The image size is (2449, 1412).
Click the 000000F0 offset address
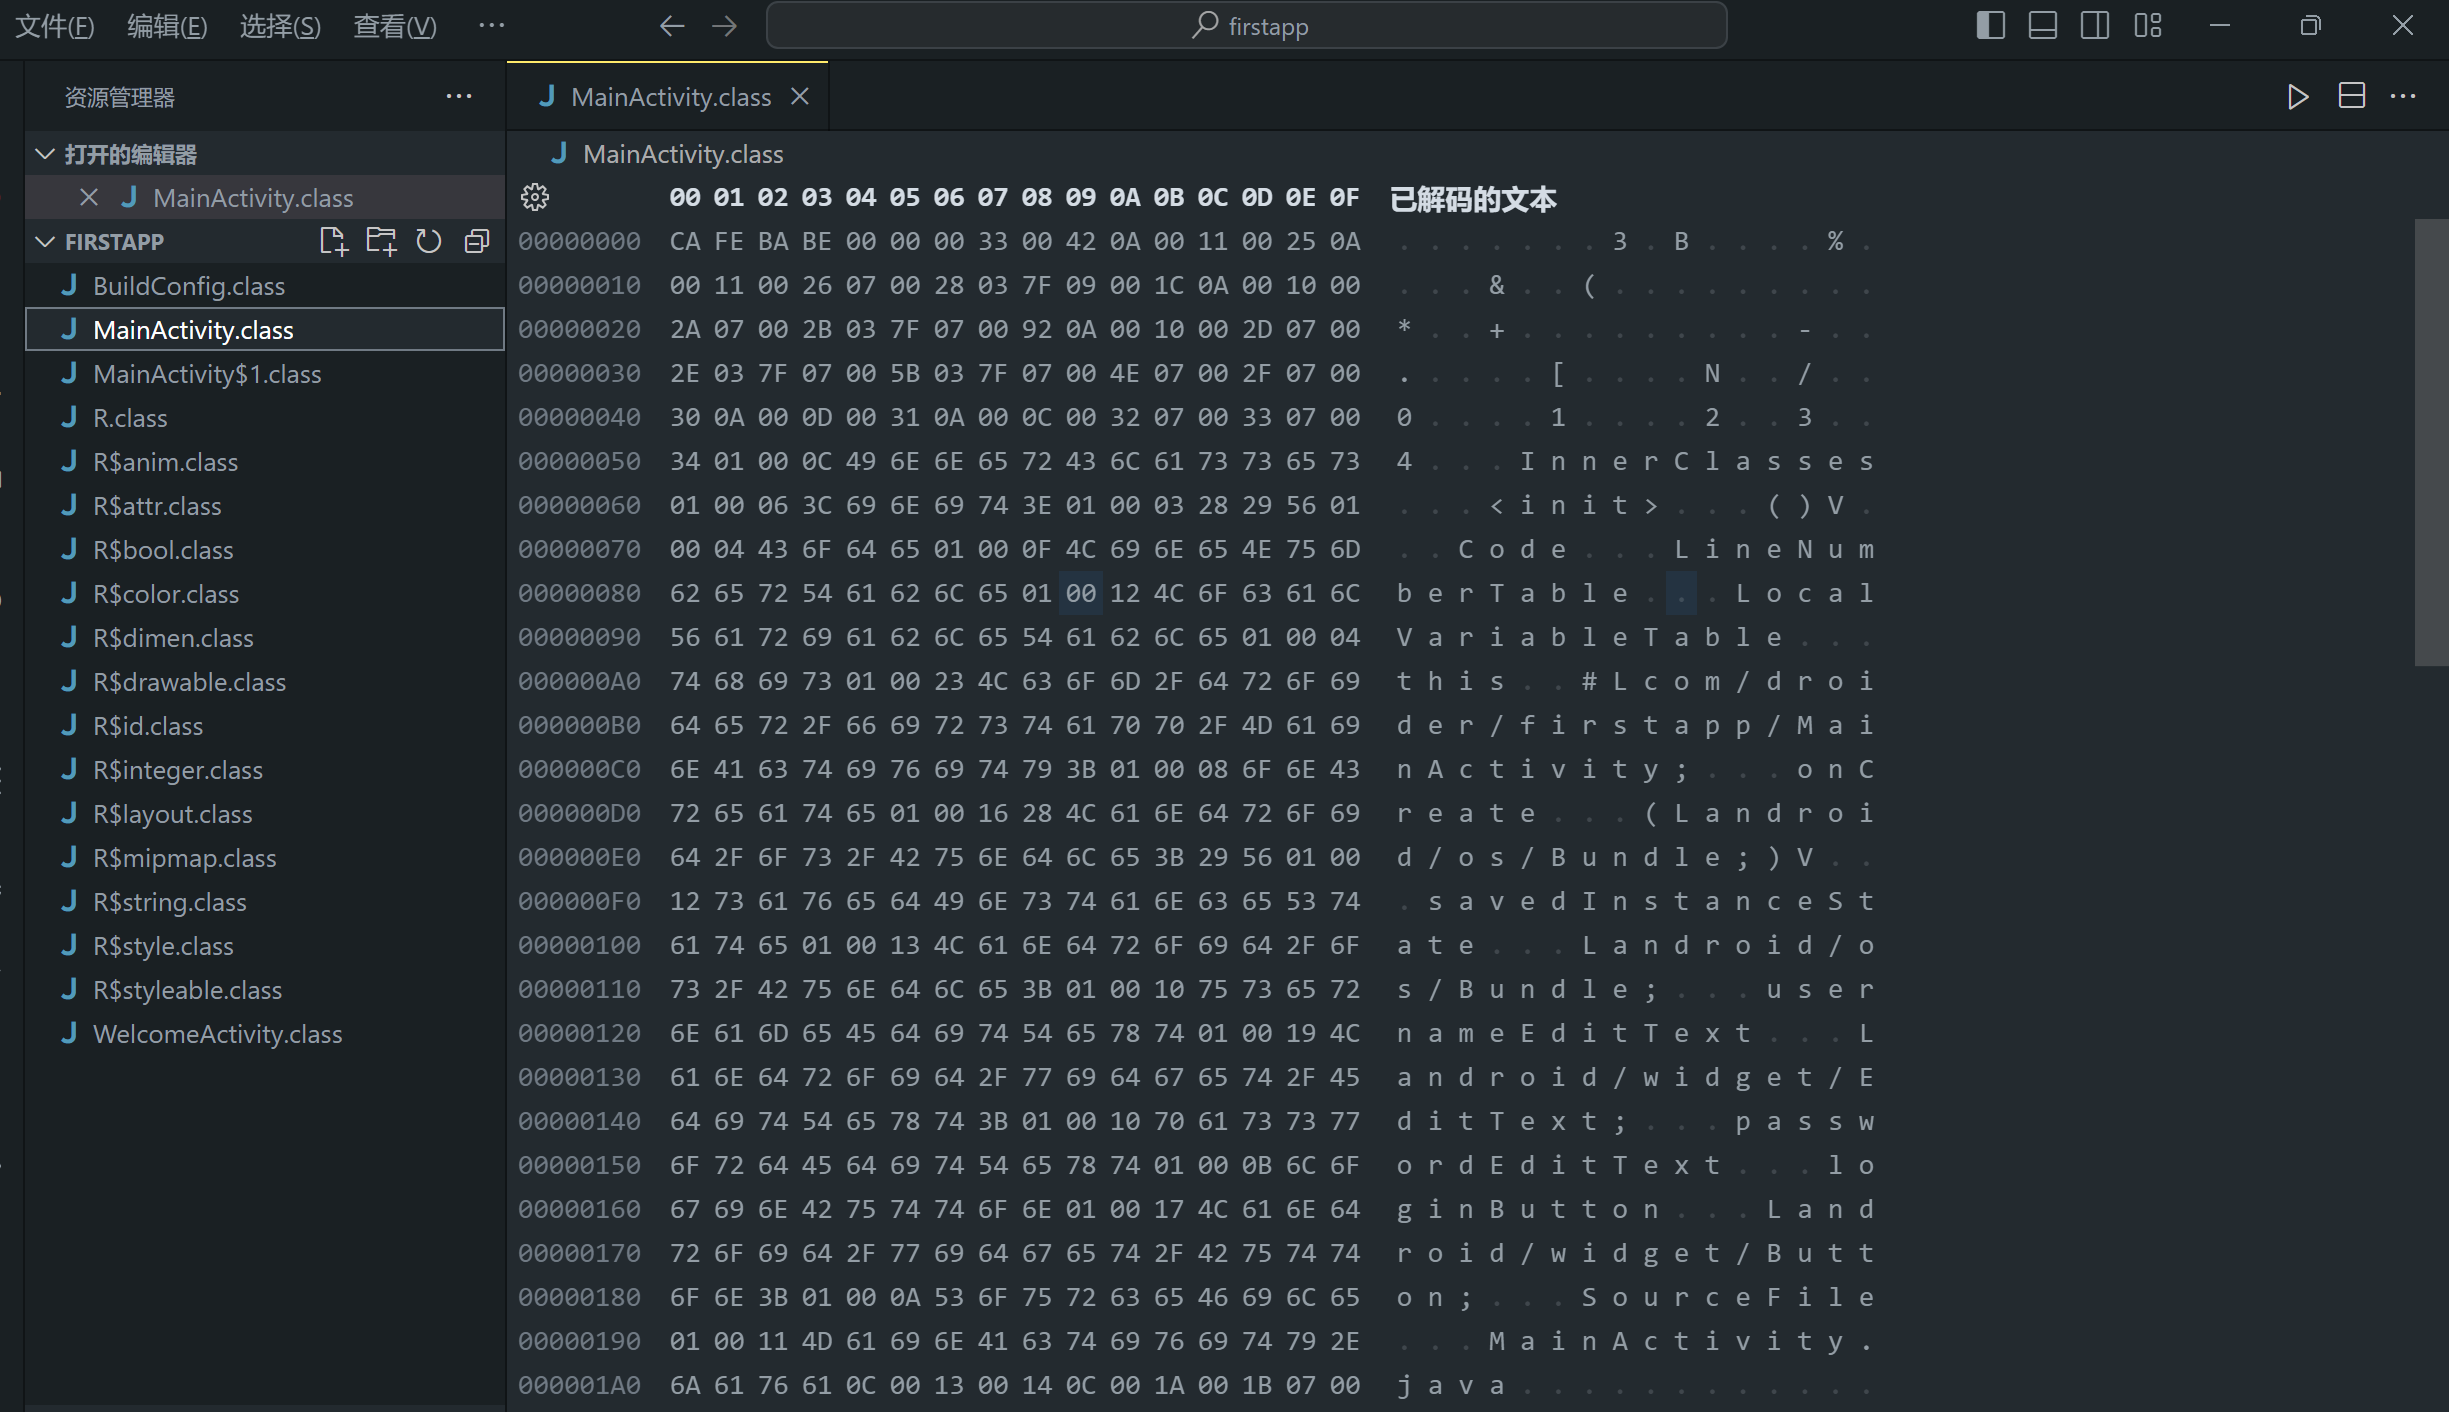579,901
